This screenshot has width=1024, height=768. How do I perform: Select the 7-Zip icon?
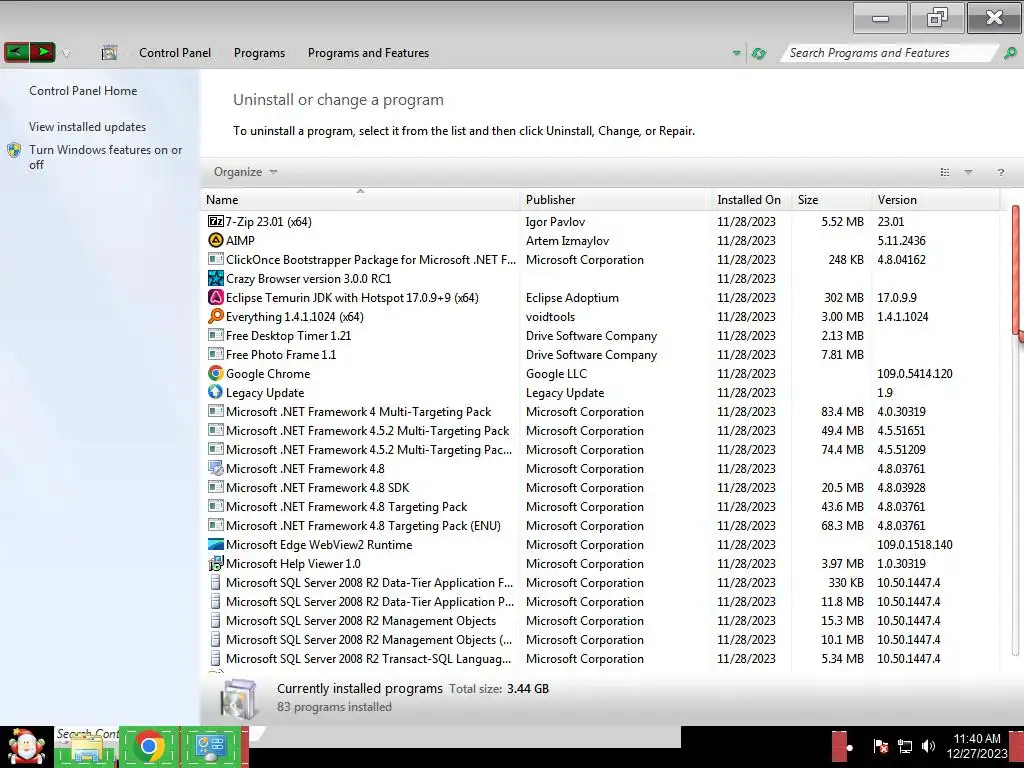pos(216,221)
